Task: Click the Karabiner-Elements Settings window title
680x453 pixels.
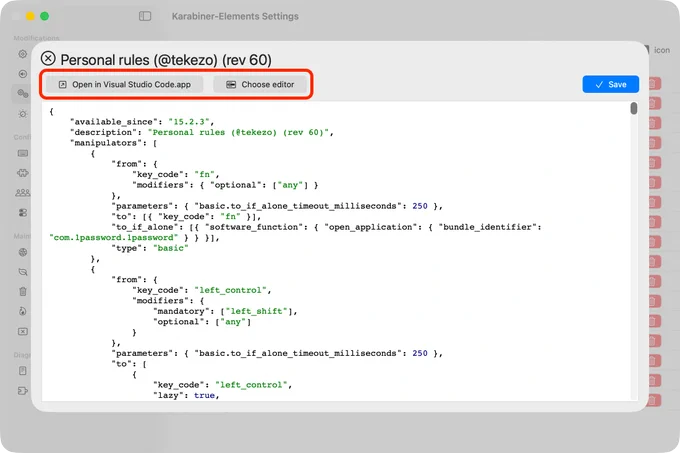Action: 235,16
